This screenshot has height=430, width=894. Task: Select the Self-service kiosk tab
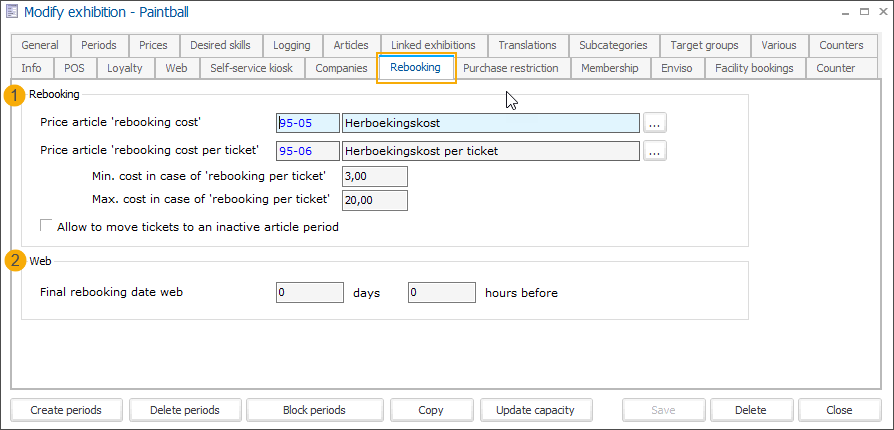251,68
